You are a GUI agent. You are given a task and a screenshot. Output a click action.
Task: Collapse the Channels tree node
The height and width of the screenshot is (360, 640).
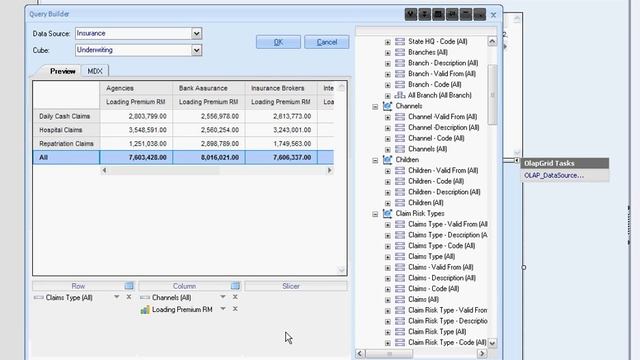pos(375,107)
